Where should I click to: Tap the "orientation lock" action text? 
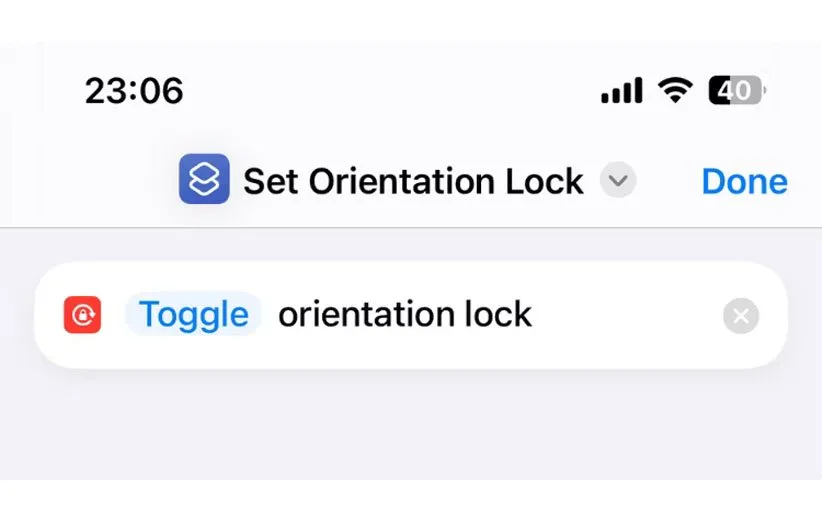[x=405, y=315]
